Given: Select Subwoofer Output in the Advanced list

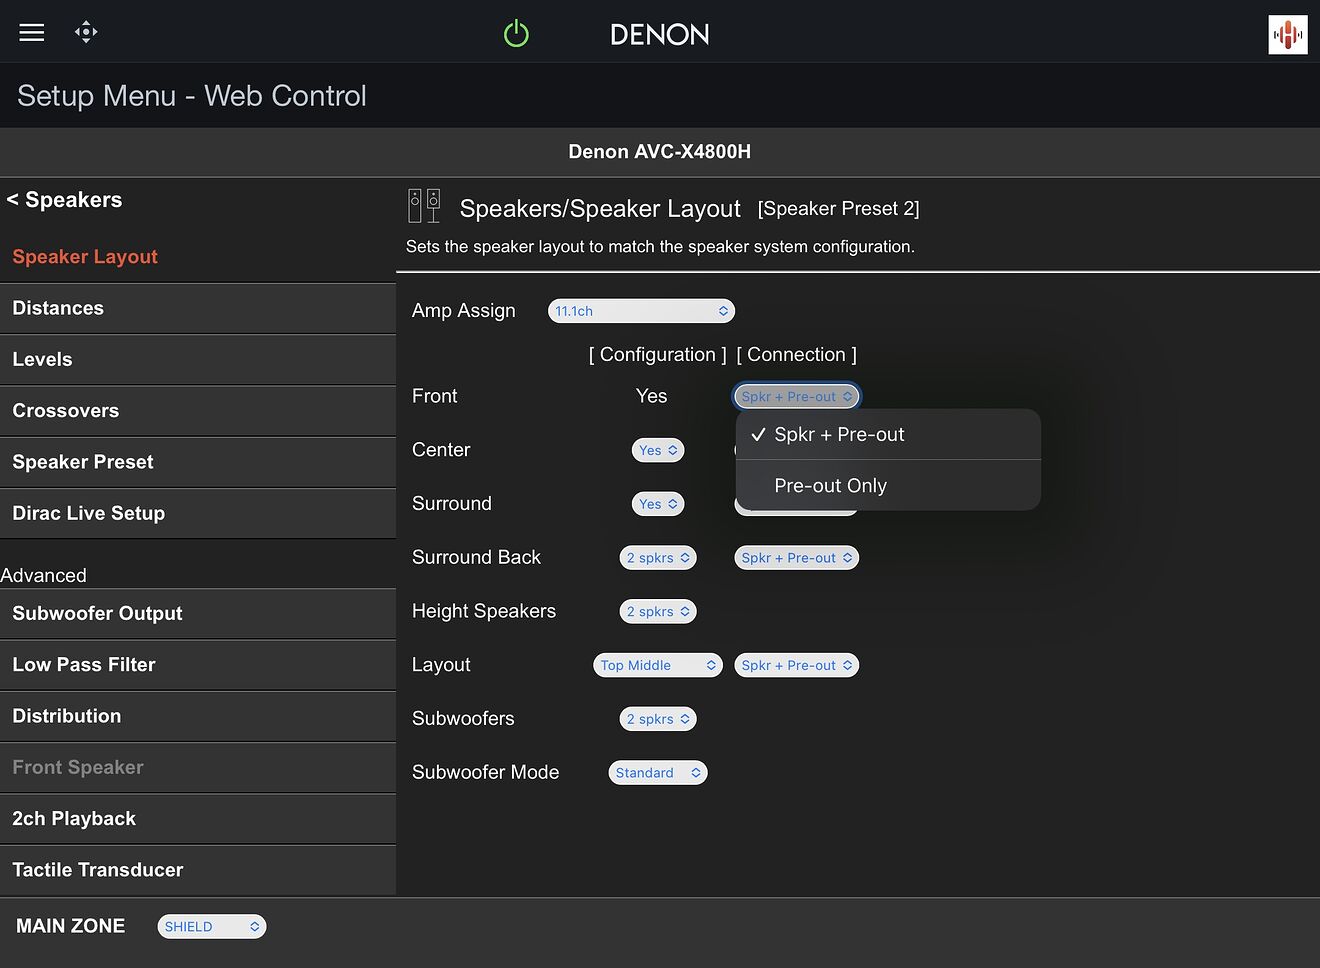Looking at the screenshot, I should 97,614.
